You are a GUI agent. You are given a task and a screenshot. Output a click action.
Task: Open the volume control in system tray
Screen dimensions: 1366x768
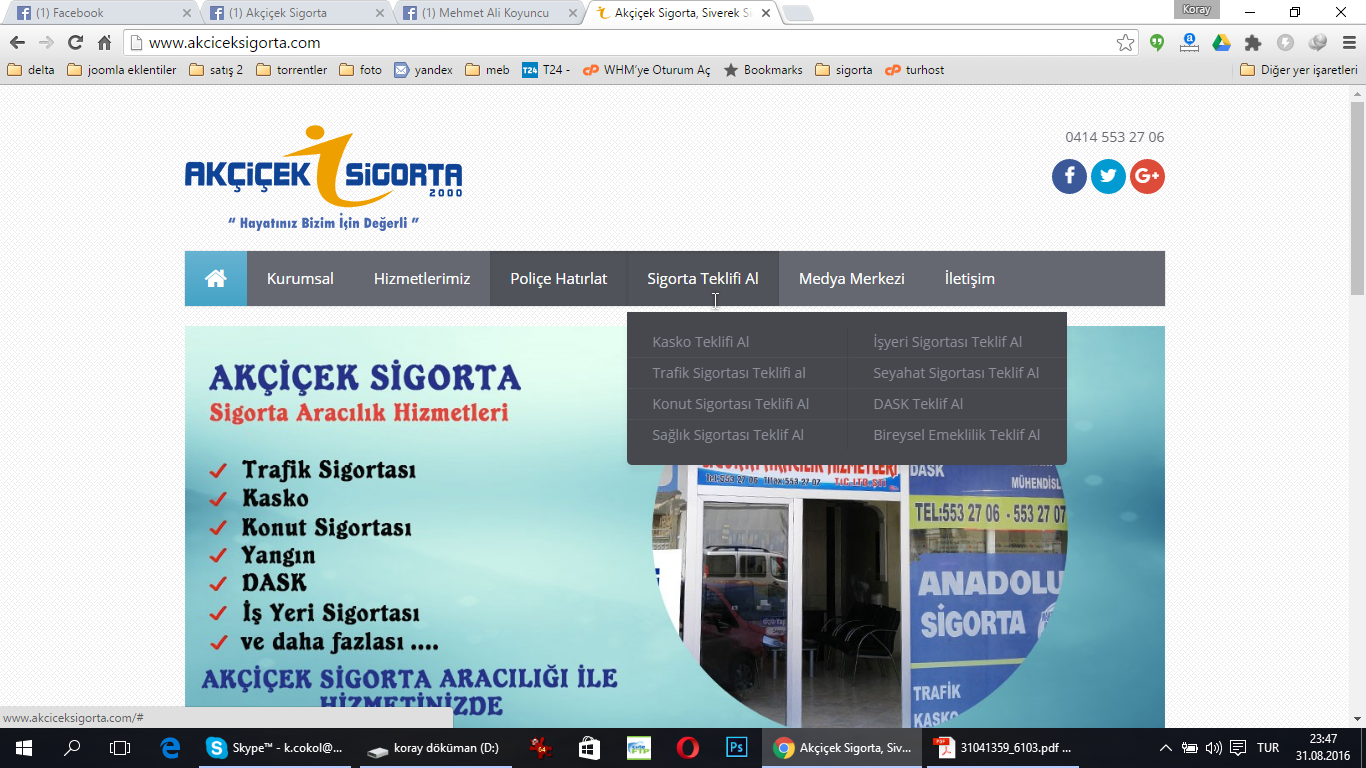pyautogui.click(x=1213, y=748)
